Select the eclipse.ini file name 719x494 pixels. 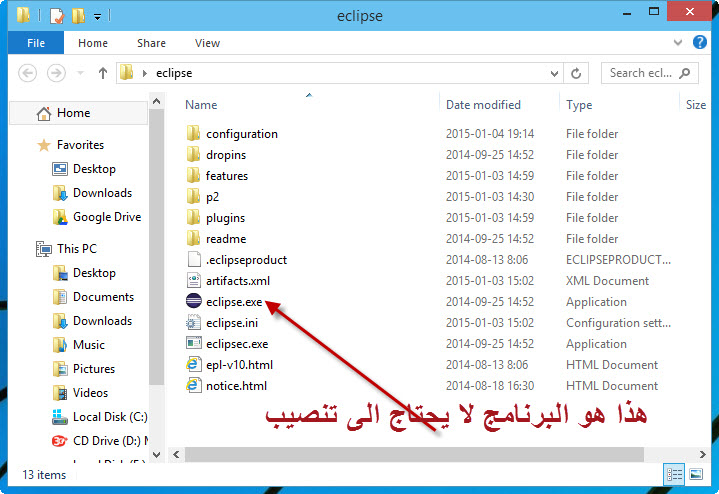tap(232, 323)
